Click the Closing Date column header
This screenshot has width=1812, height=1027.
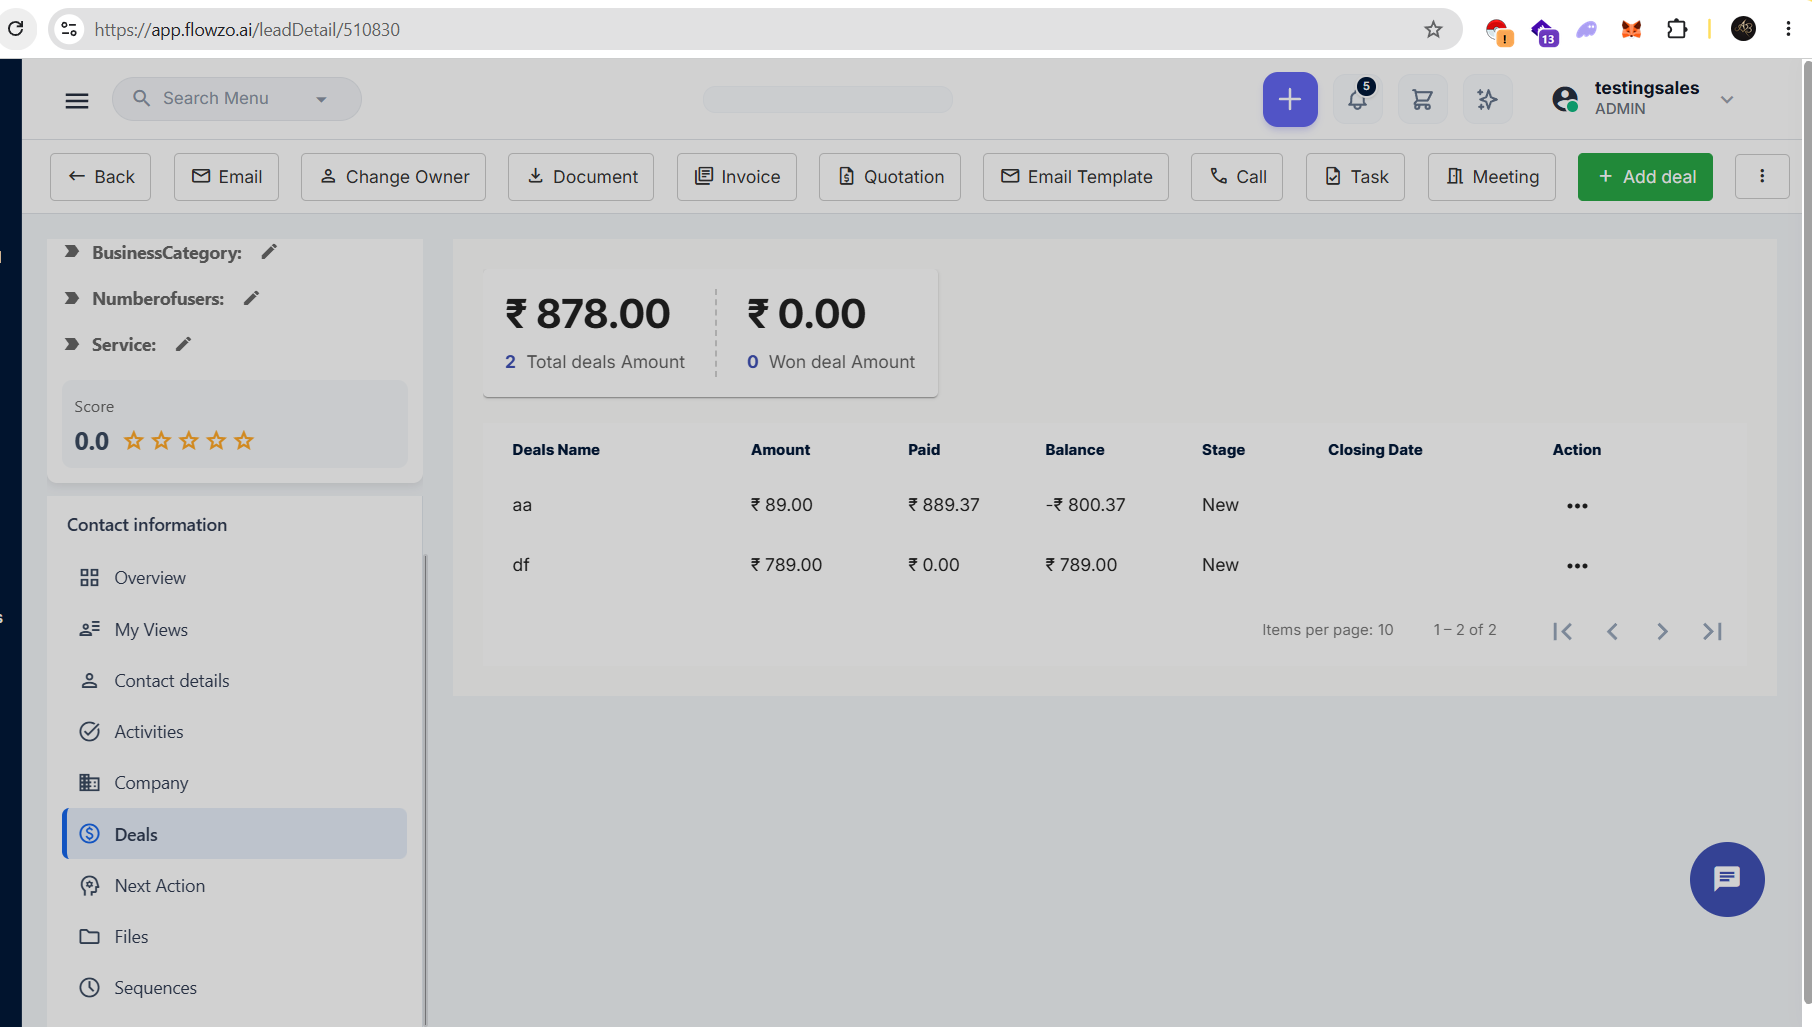1375,450
